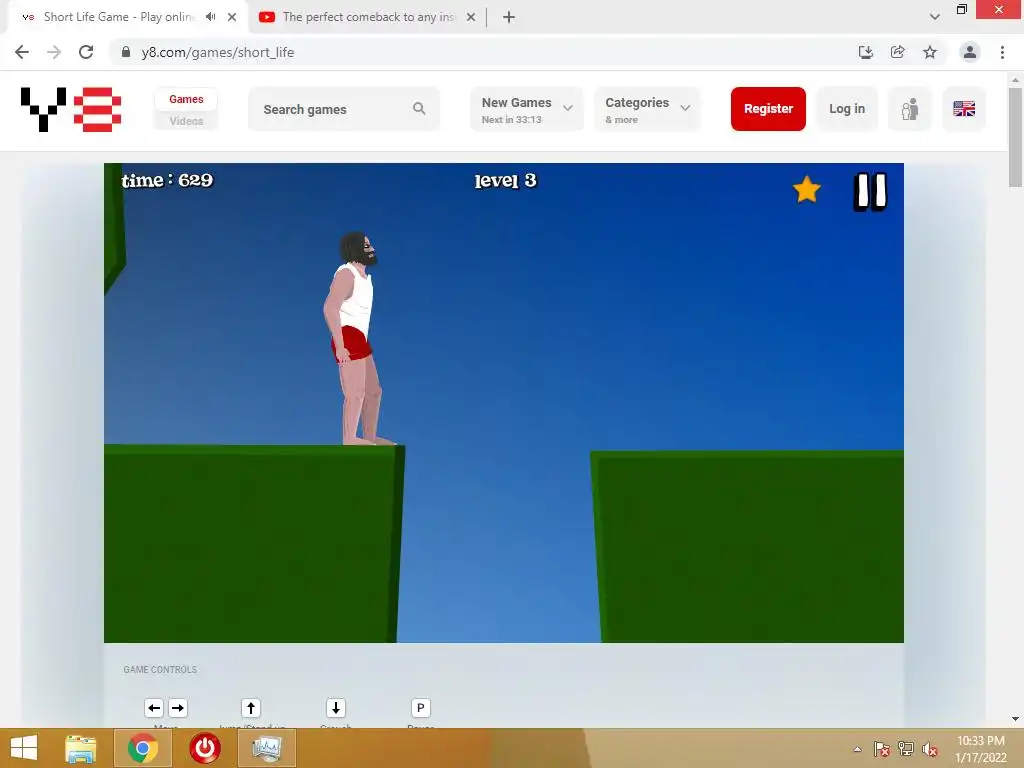Click the left arrow key control icon
Viewport: 1024px width, 768px height.
pos(154,708)
